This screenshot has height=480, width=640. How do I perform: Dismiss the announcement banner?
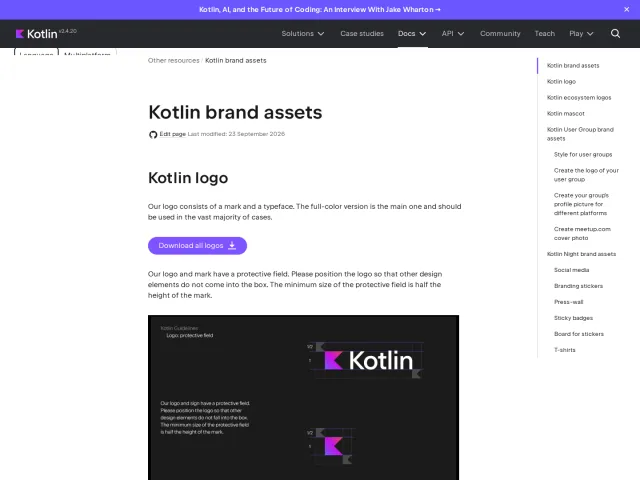pos(627,9)
